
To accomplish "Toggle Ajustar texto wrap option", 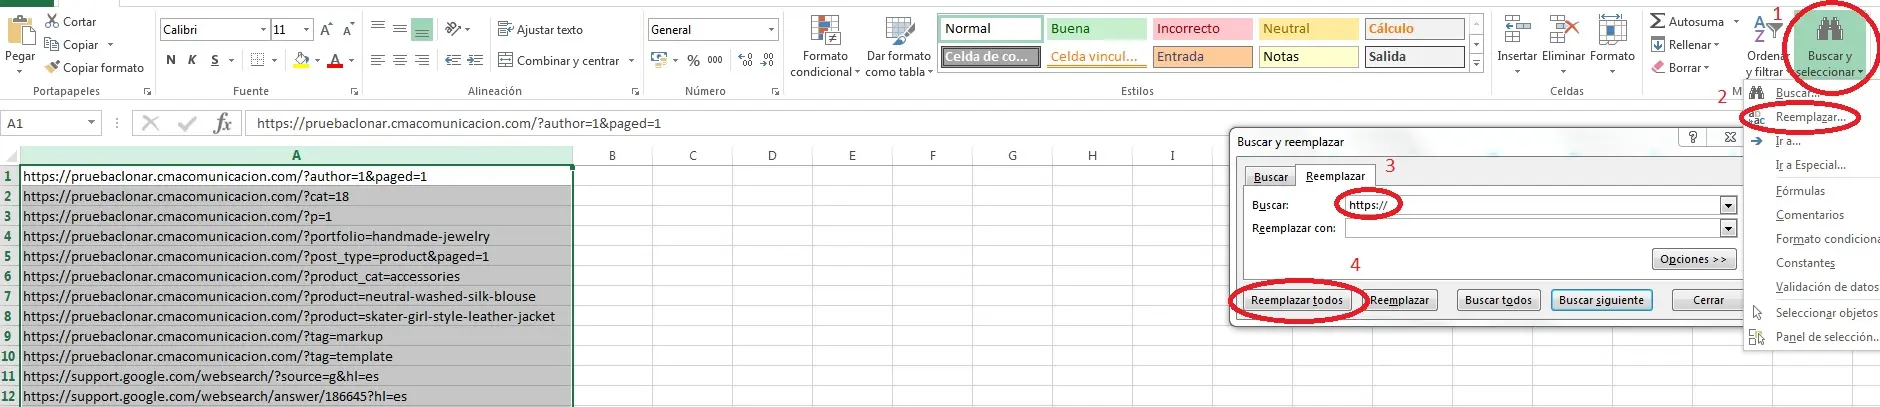I will coord(540,30).
